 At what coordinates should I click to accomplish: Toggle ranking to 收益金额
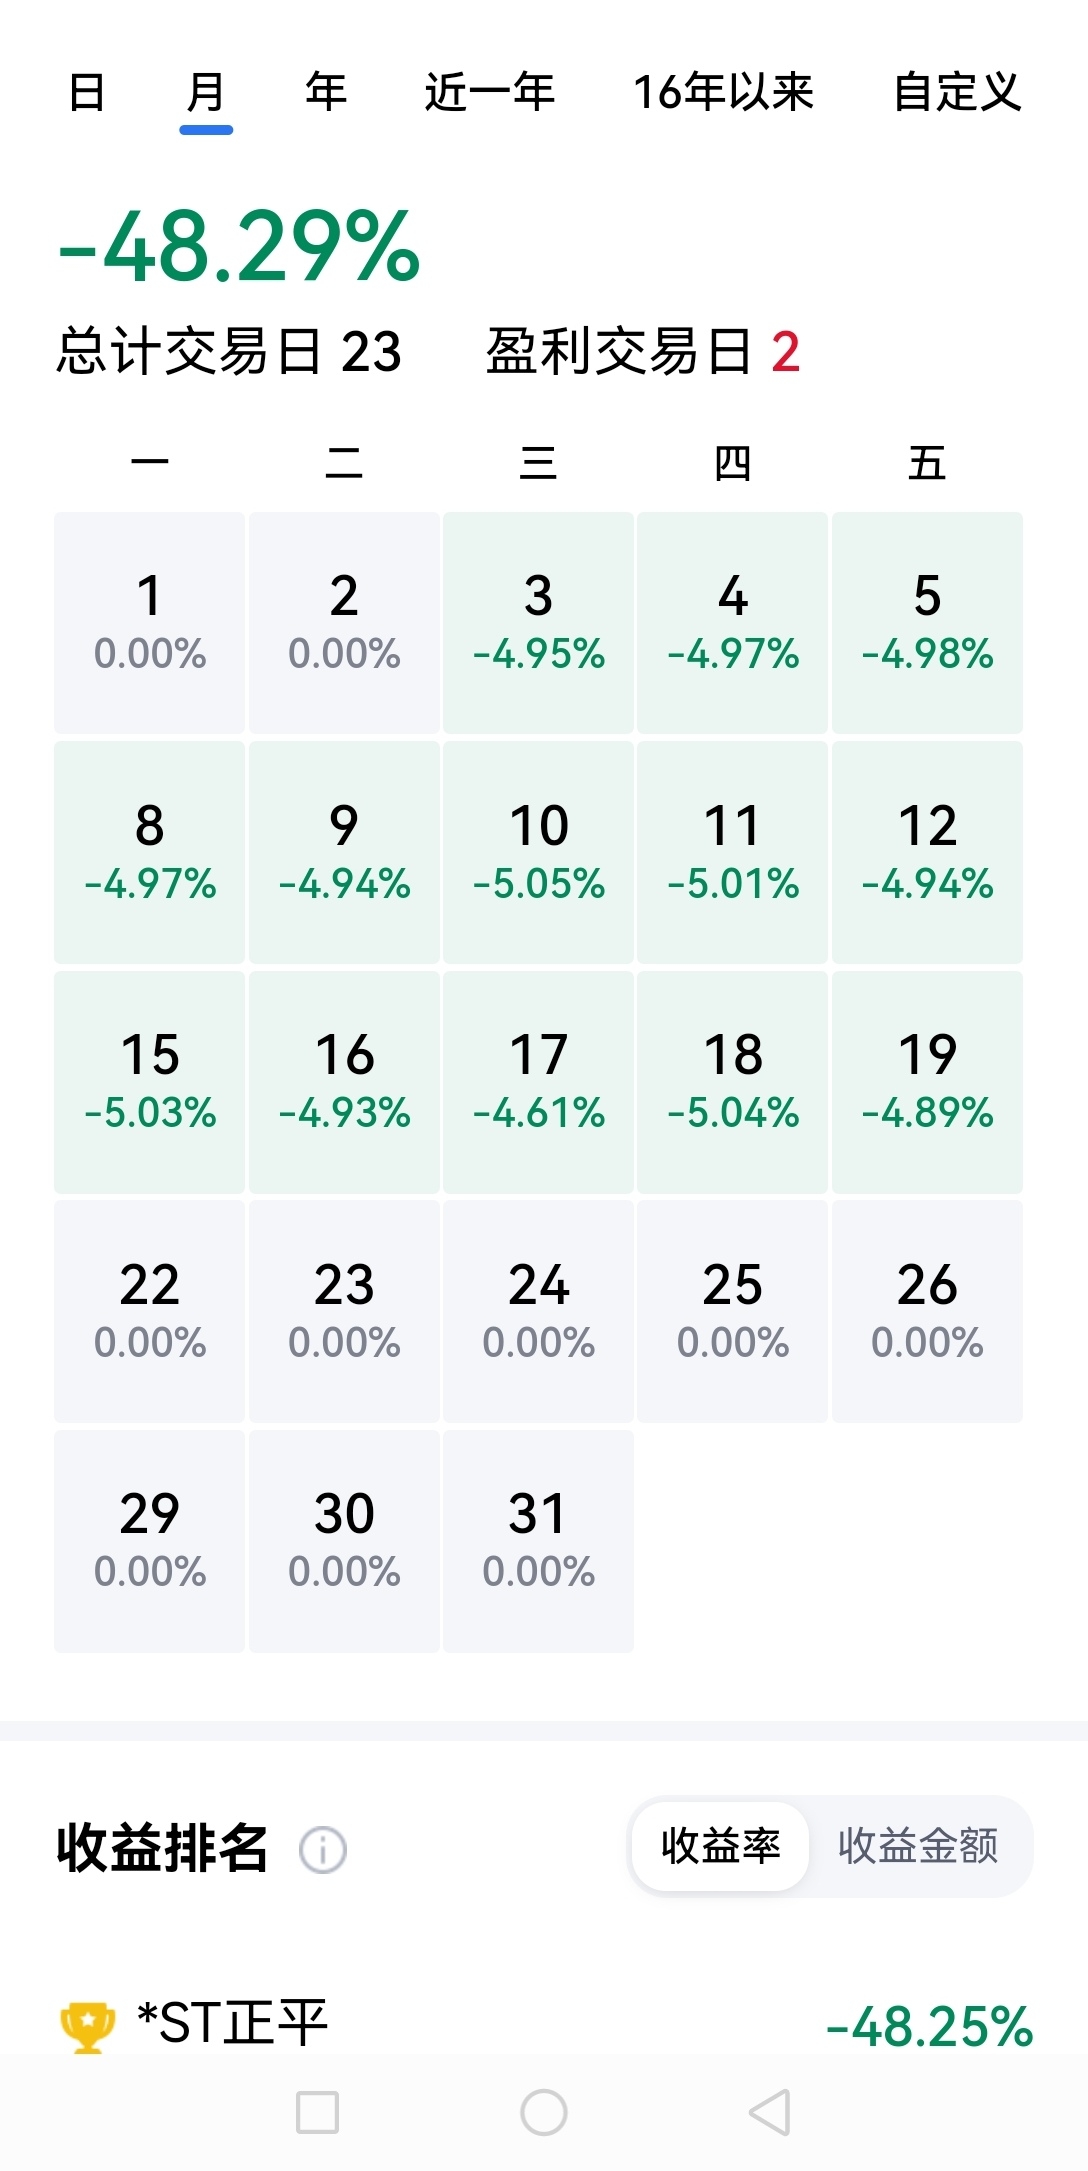[x=918, y=1846]
